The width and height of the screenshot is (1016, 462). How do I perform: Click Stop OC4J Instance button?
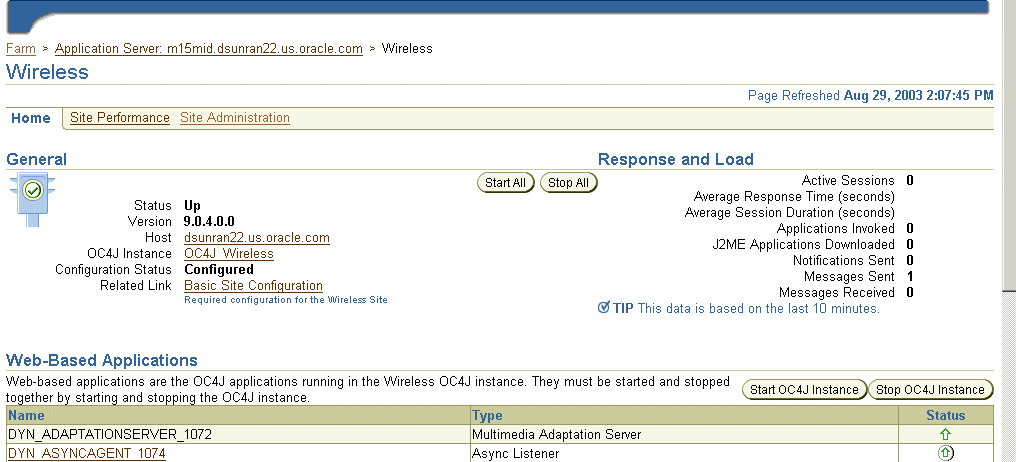pos(930,389)
